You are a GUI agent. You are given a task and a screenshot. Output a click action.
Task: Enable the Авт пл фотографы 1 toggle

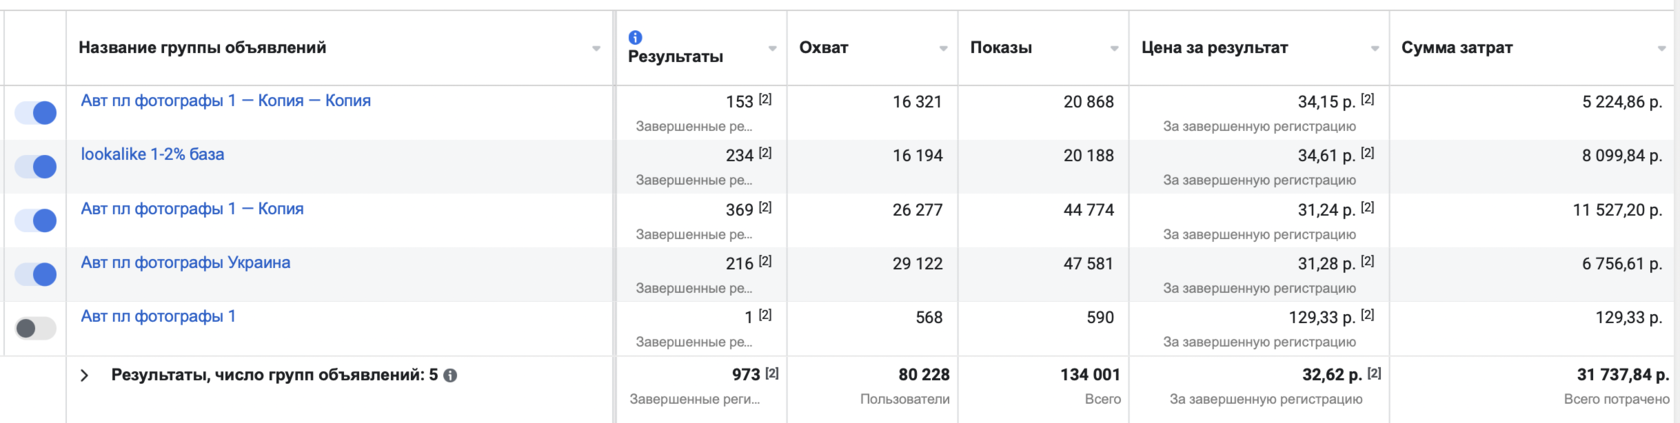[35, 328]
